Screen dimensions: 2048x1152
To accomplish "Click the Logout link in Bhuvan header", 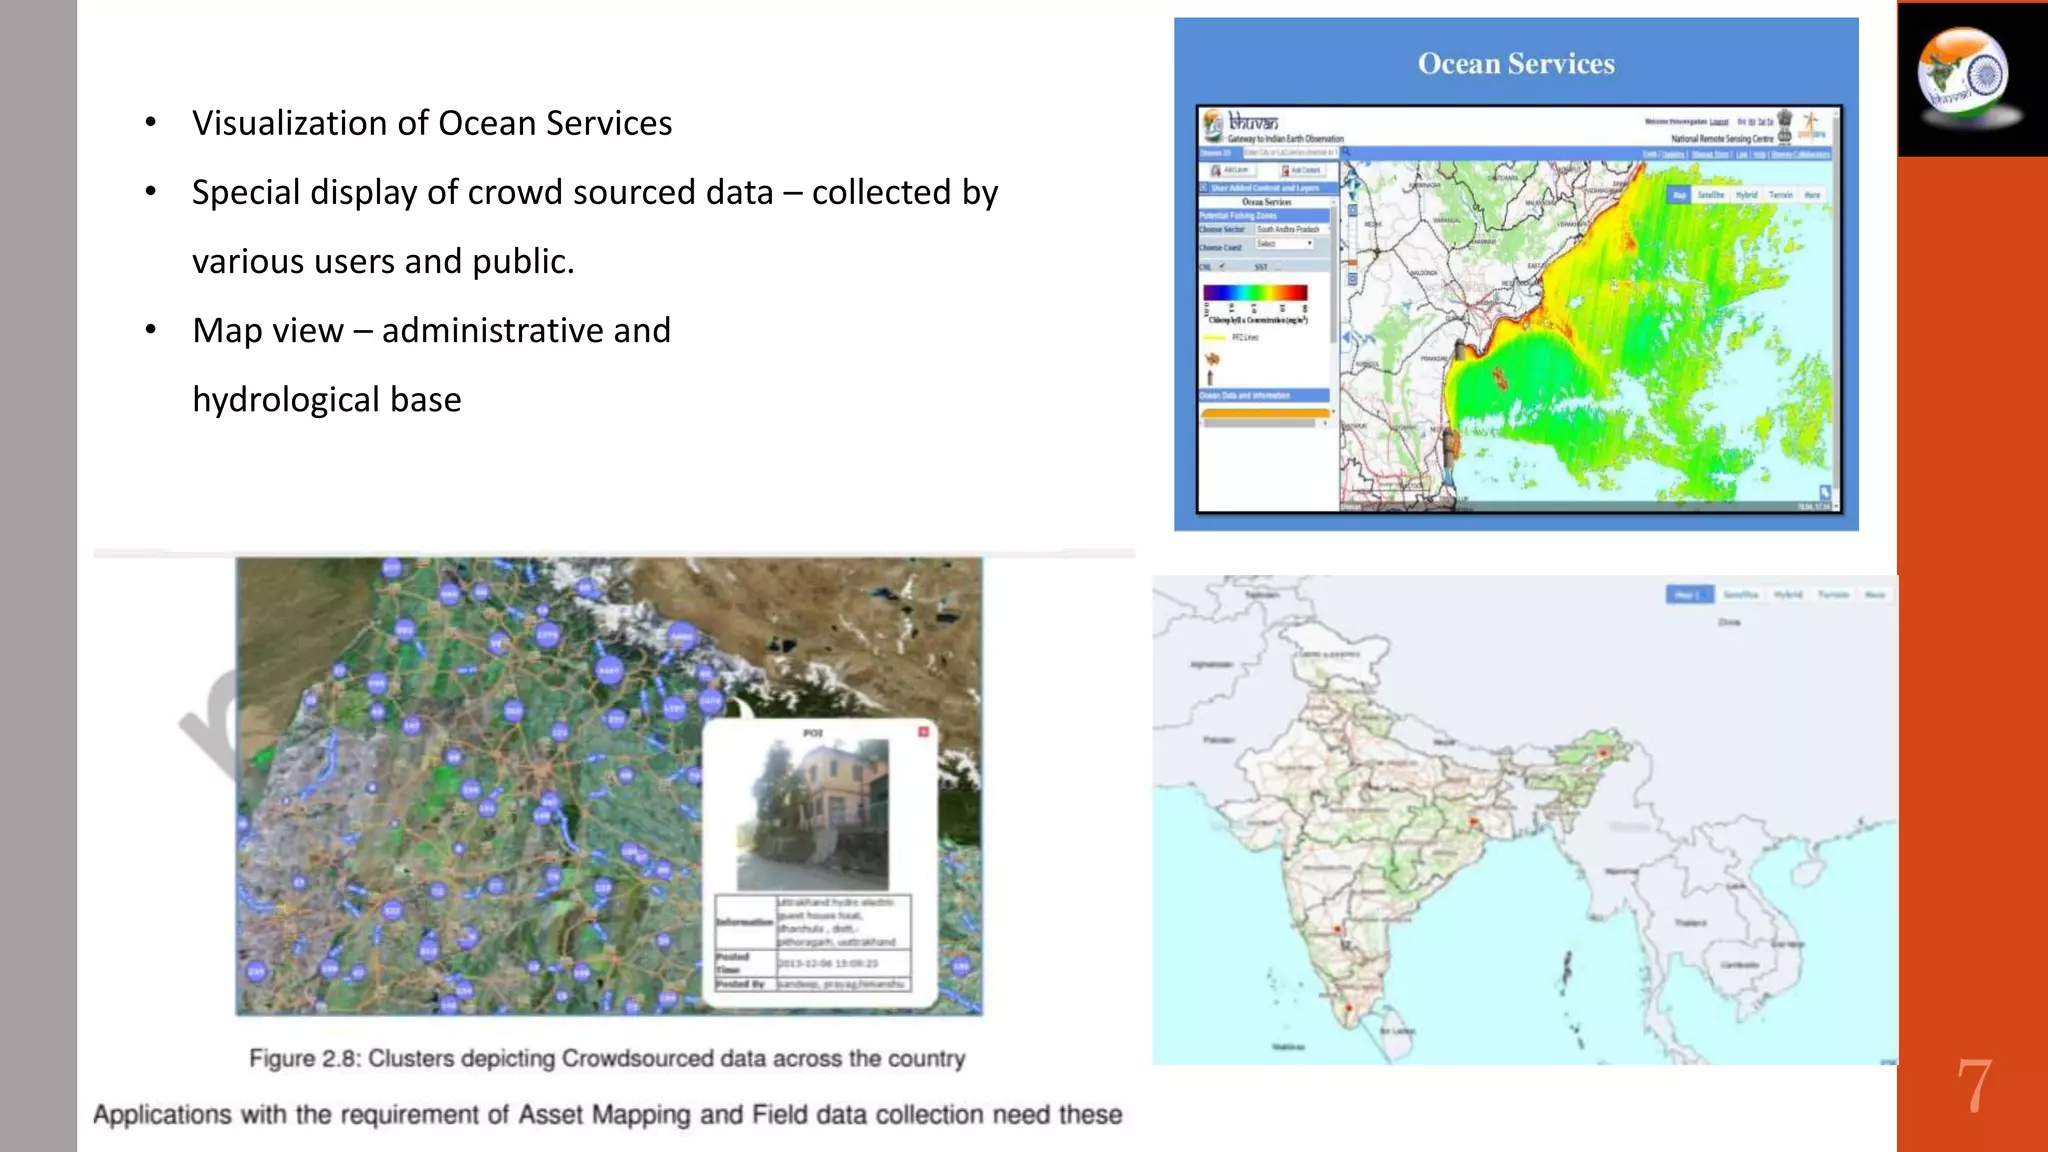I will tap(1719, 121).
